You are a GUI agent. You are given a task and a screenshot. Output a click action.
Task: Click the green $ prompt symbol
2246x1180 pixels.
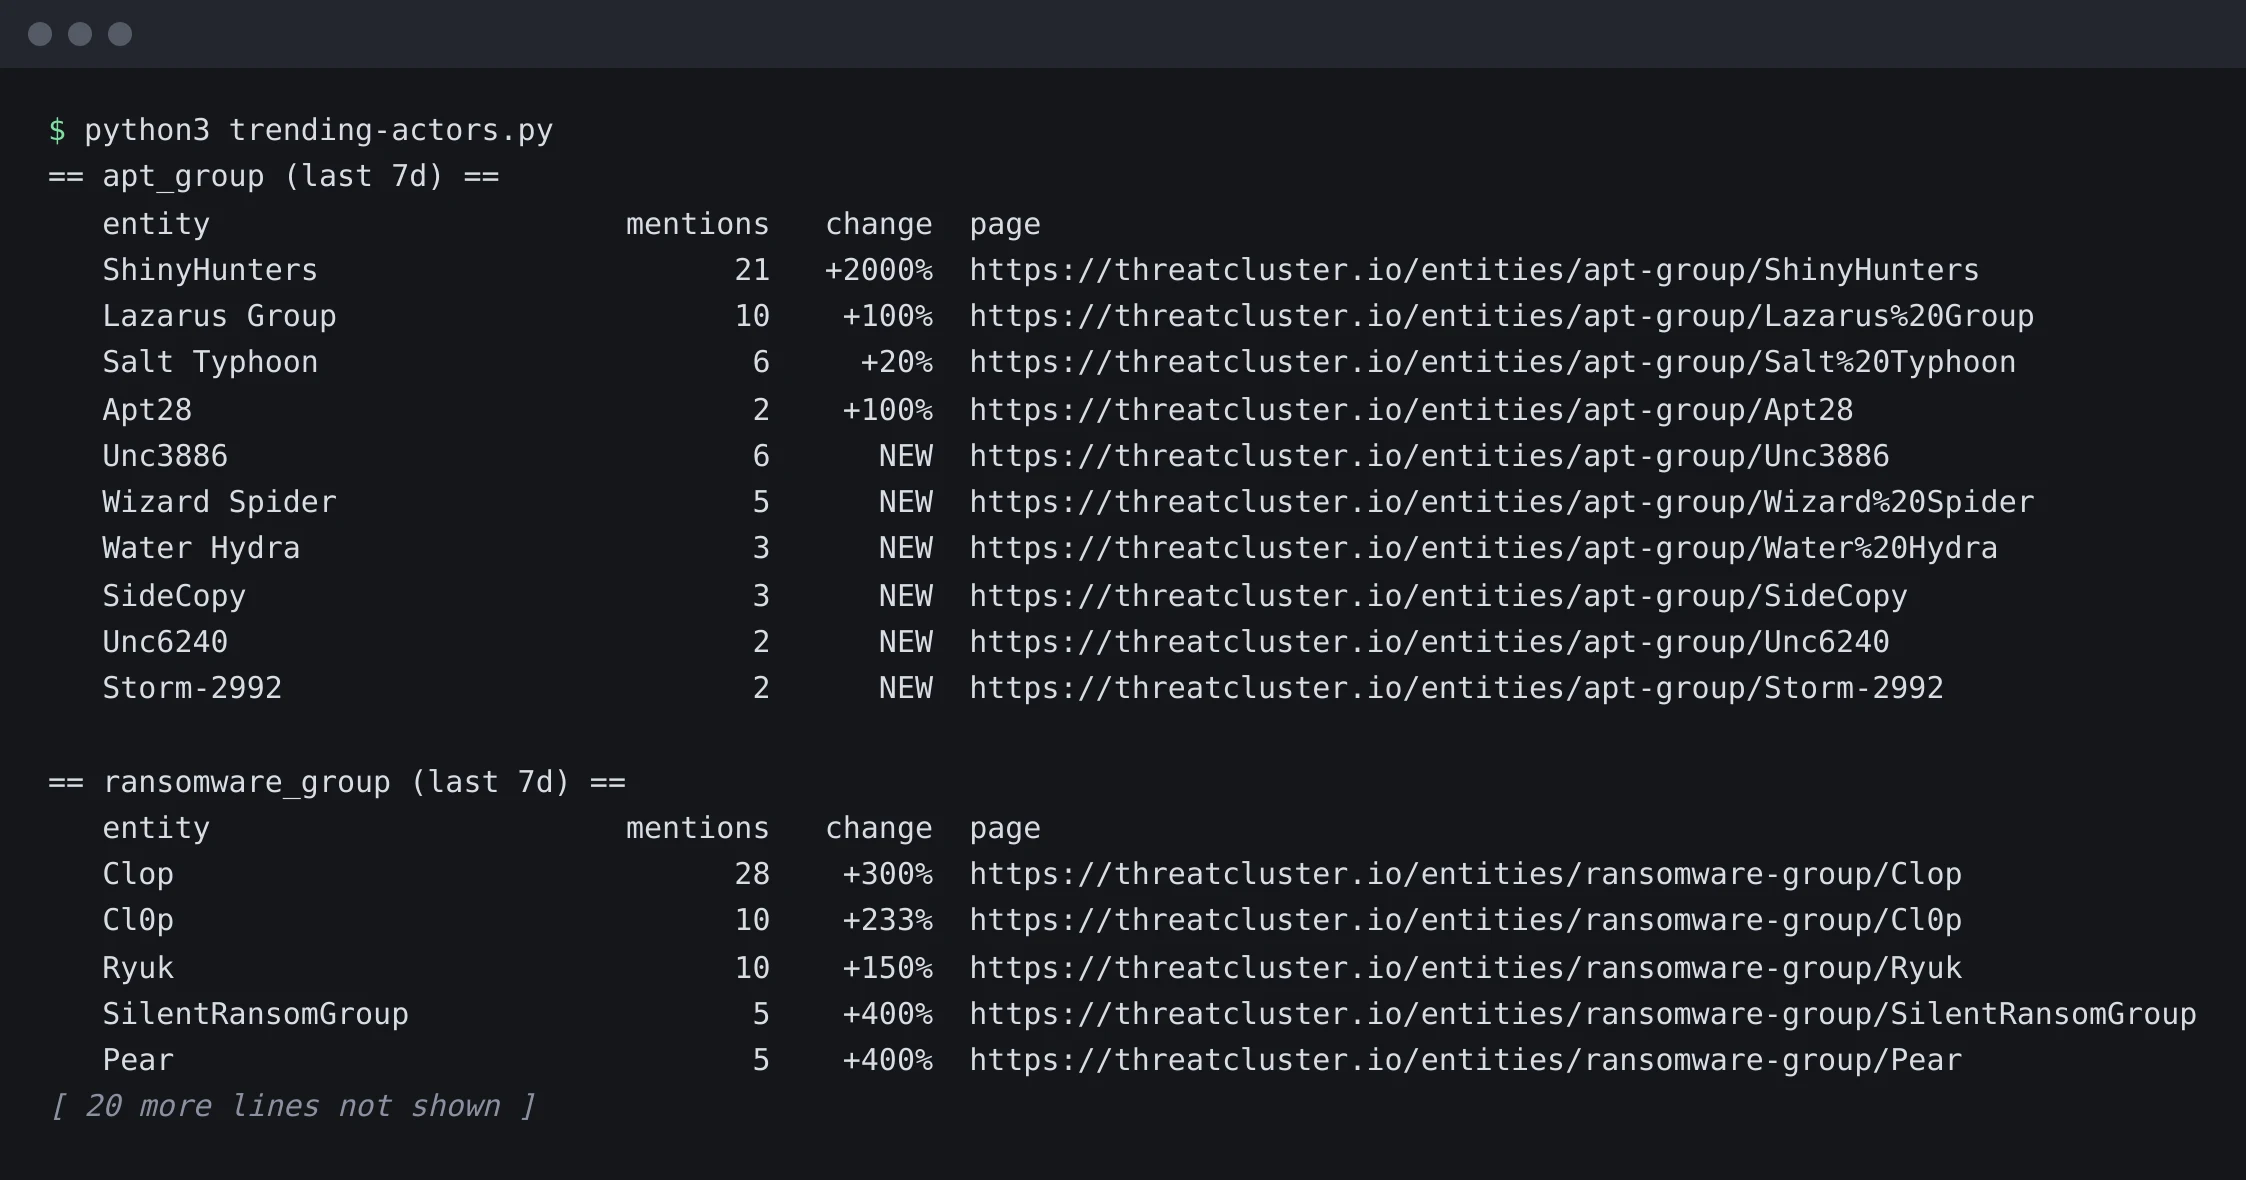(57, 130)
